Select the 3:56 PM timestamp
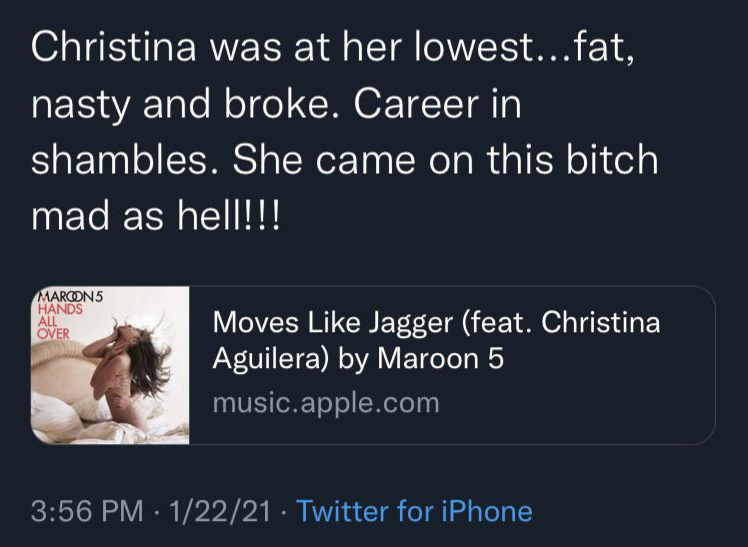 click(88, 512)
